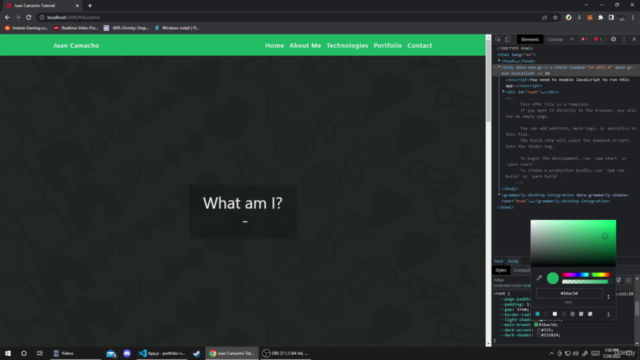Click the color shade gradient area

point(573,243)
